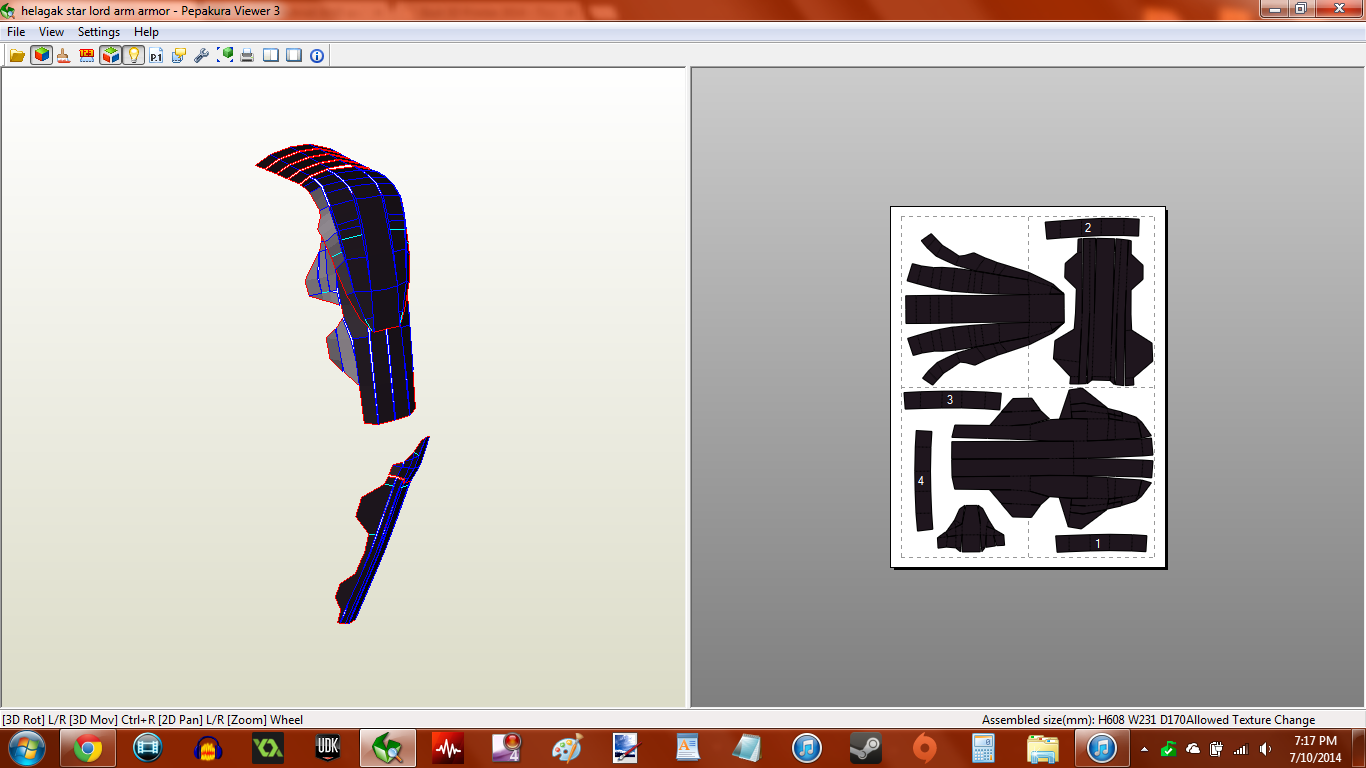Screen dimensions: 1366x768
Task: Open the View menu
Action: pos(51,32)
